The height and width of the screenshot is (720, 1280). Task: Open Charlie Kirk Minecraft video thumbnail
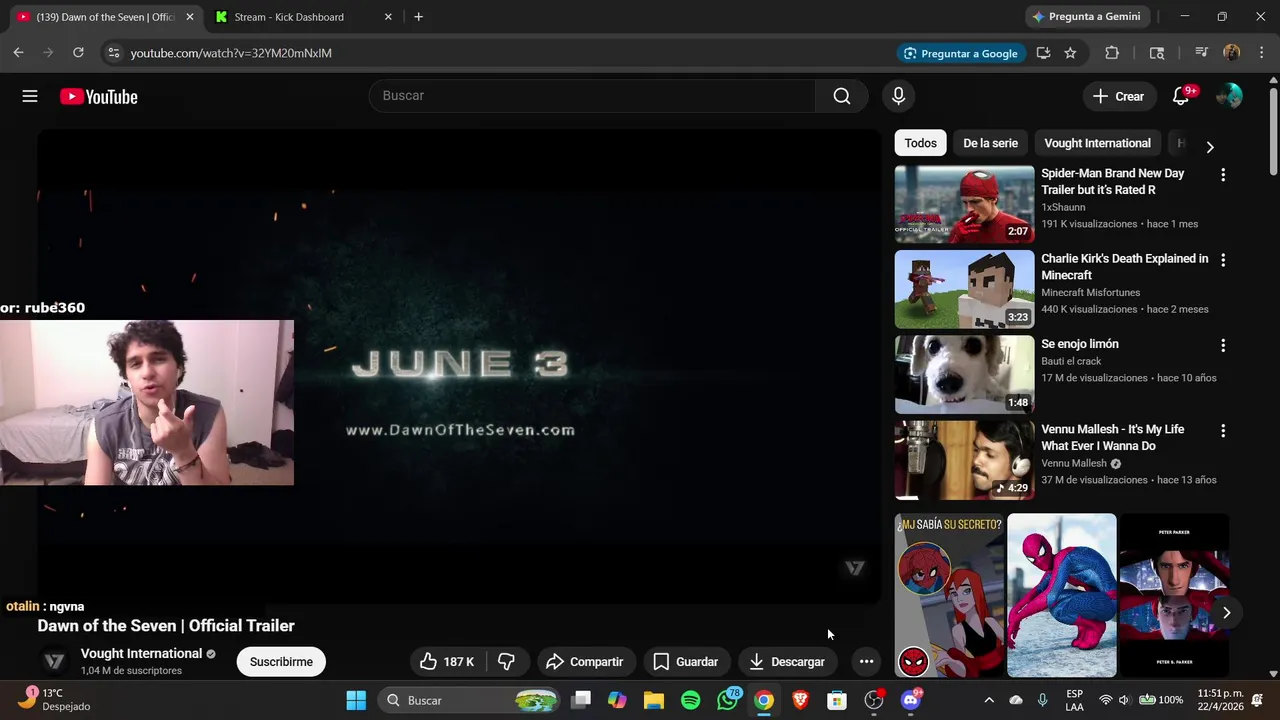point(964,289)
